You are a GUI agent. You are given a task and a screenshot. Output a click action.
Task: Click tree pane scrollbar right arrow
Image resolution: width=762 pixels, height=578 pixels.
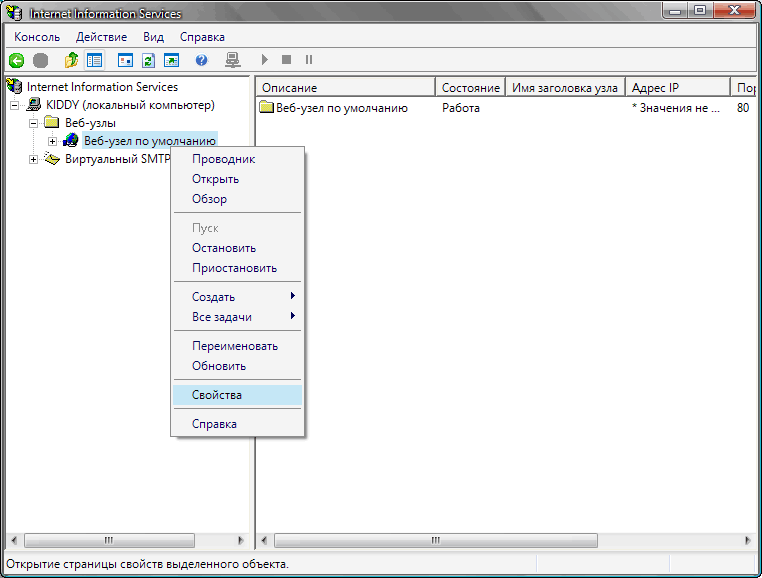pyautogui.click(x=241, y=540)
